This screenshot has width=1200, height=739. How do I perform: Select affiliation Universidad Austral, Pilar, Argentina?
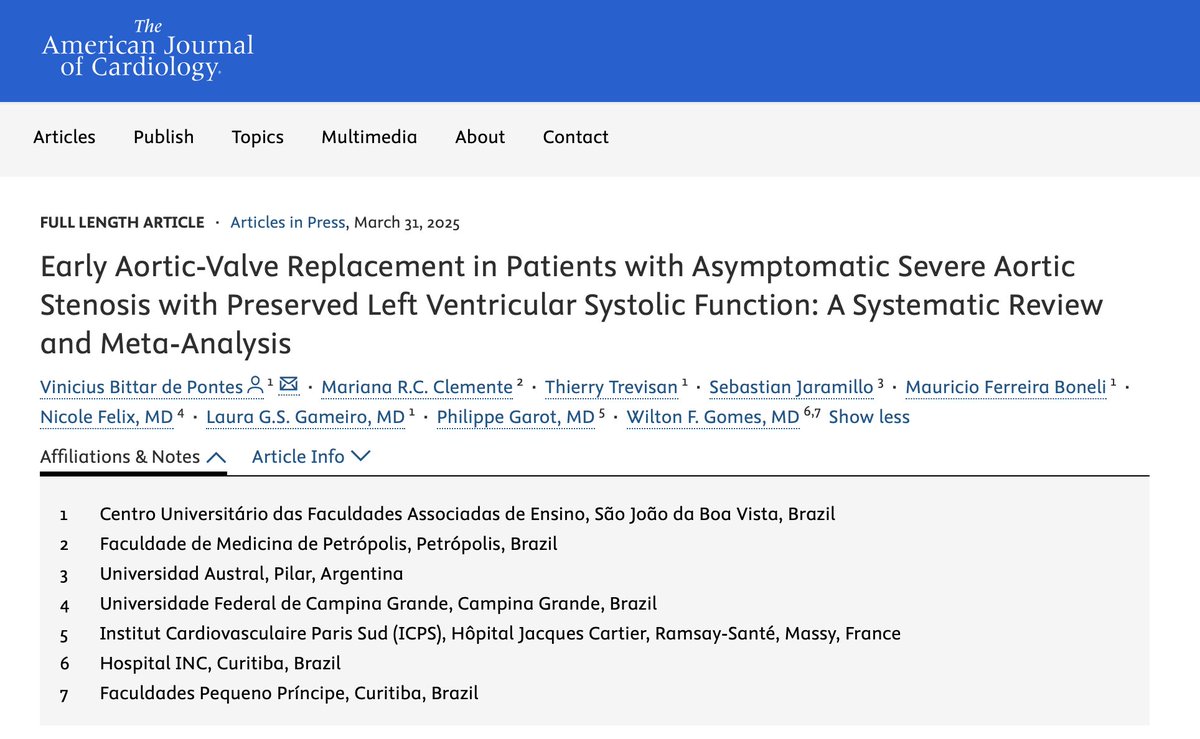pyautogui.click(x=251, y=574)
